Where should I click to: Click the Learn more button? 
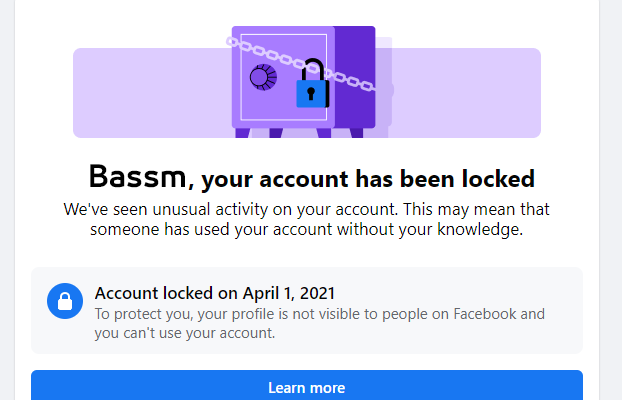[307, 385]
